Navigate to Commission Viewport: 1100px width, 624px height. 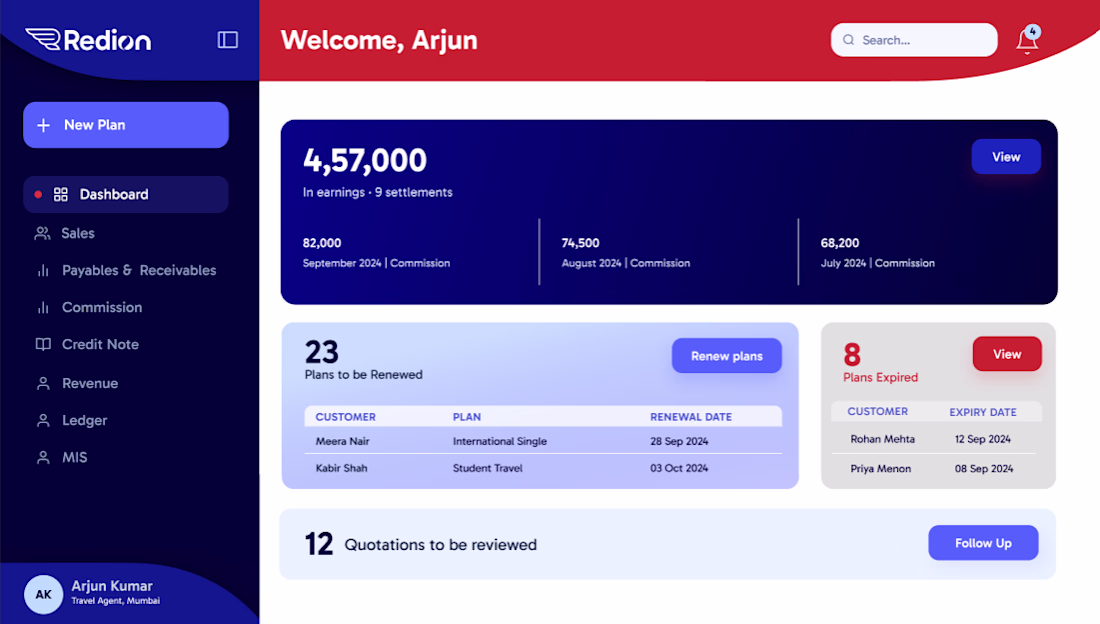[102, 307]
